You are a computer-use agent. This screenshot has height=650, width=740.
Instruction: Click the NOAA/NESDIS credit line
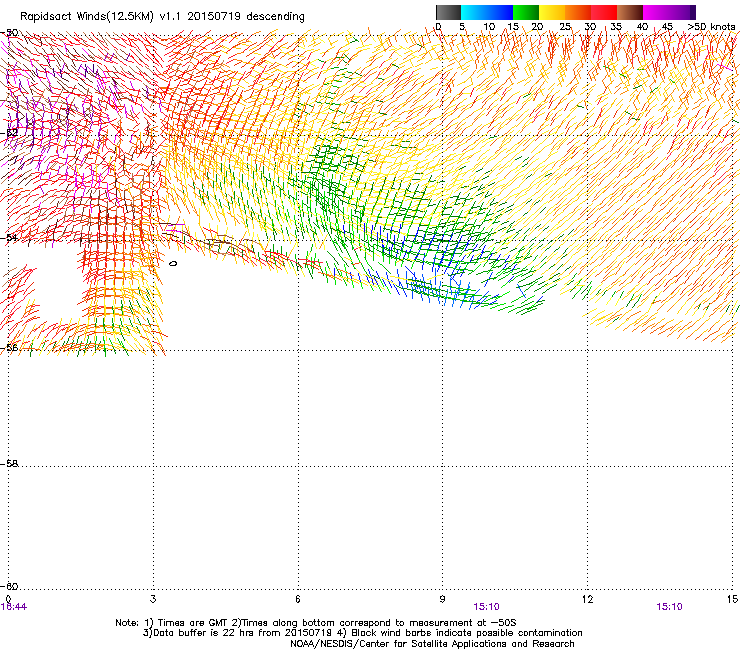[x=432, y=643]
